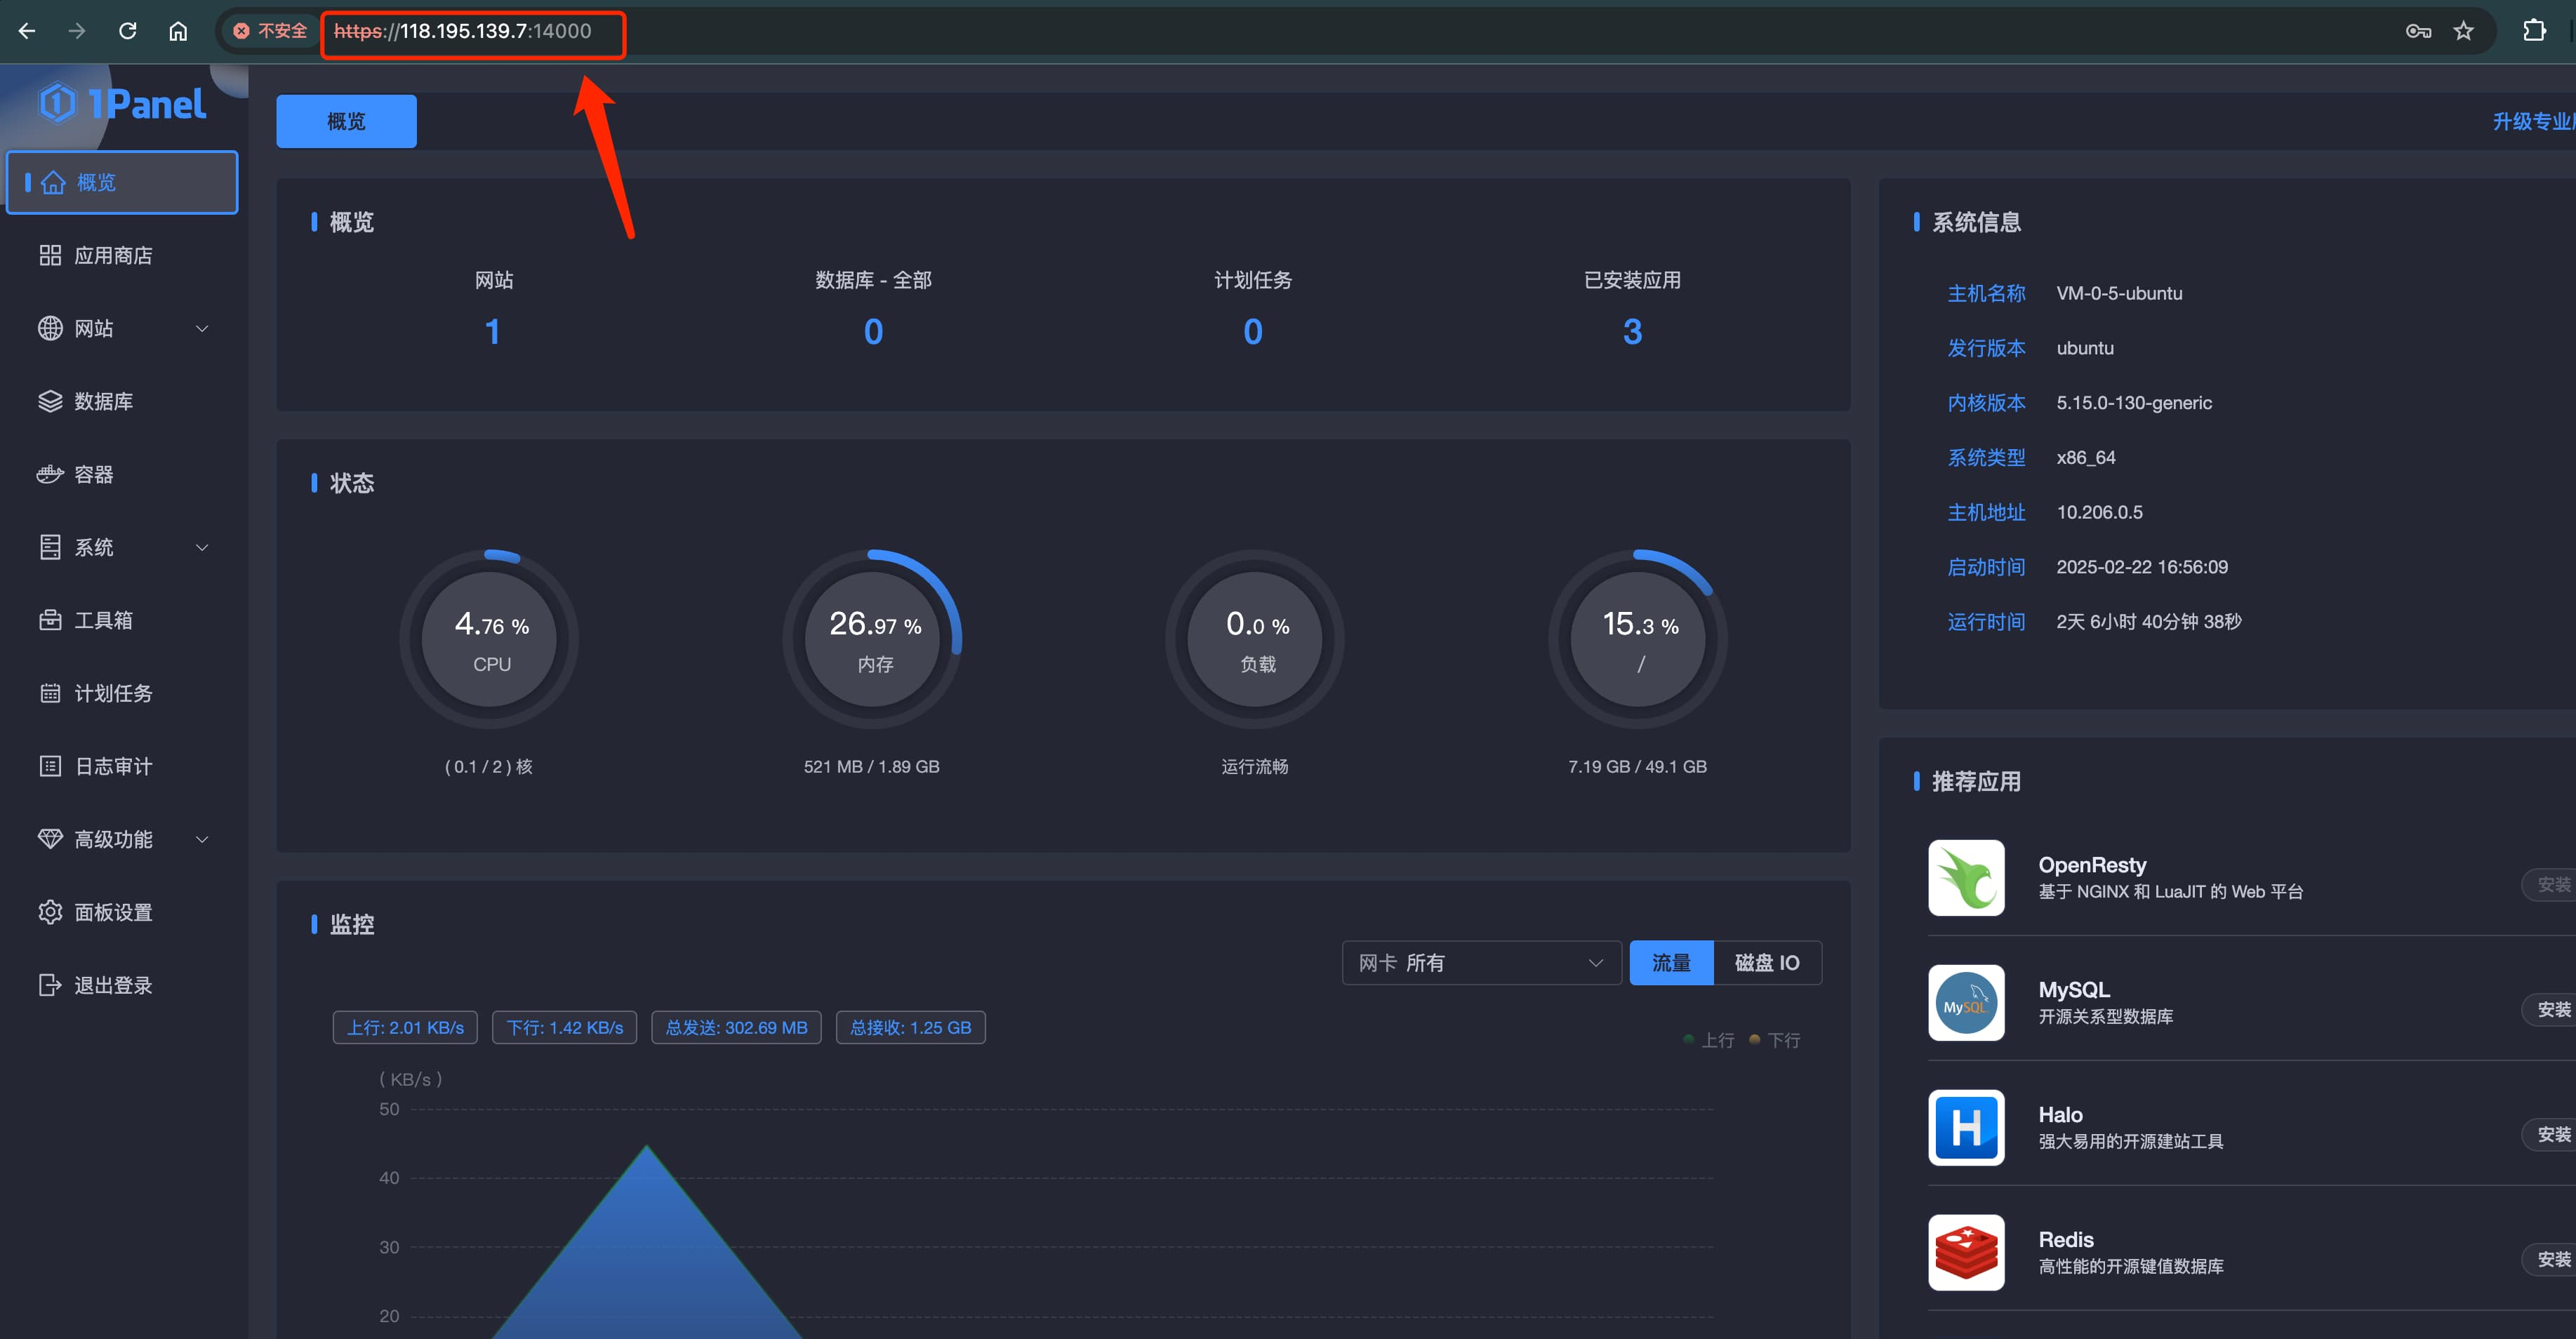Click the CPU usage circular gauge
Image resolution: width=2576 pixels, height=1339 pixels.
[490, 638]
